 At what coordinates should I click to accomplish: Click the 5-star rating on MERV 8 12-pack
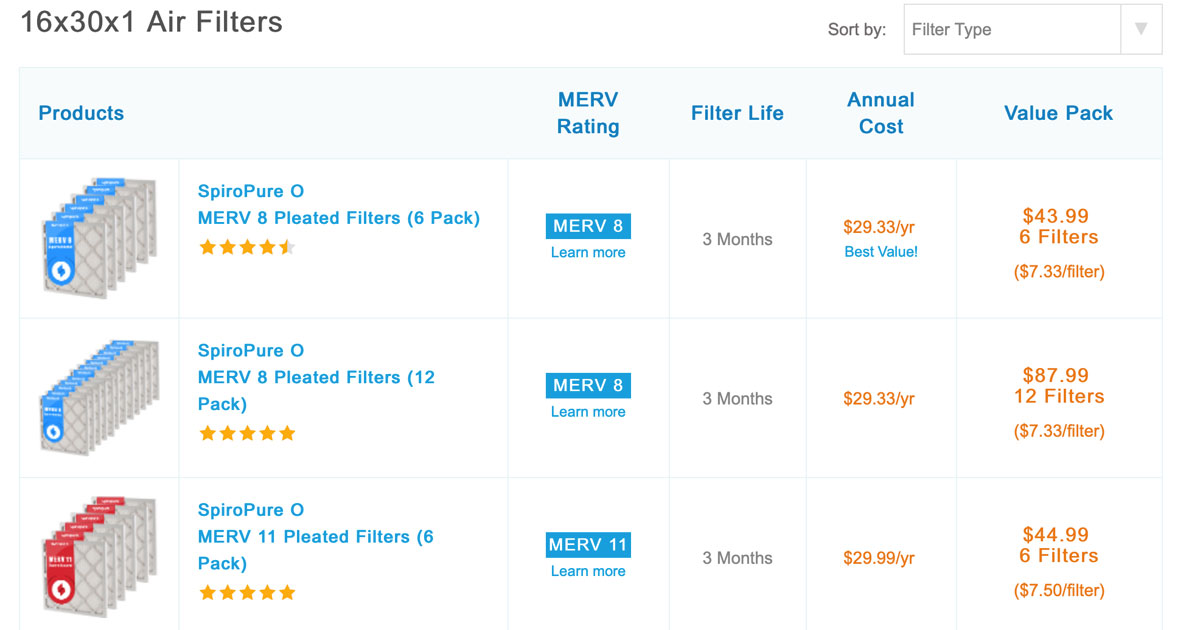[x=247, y=433]
